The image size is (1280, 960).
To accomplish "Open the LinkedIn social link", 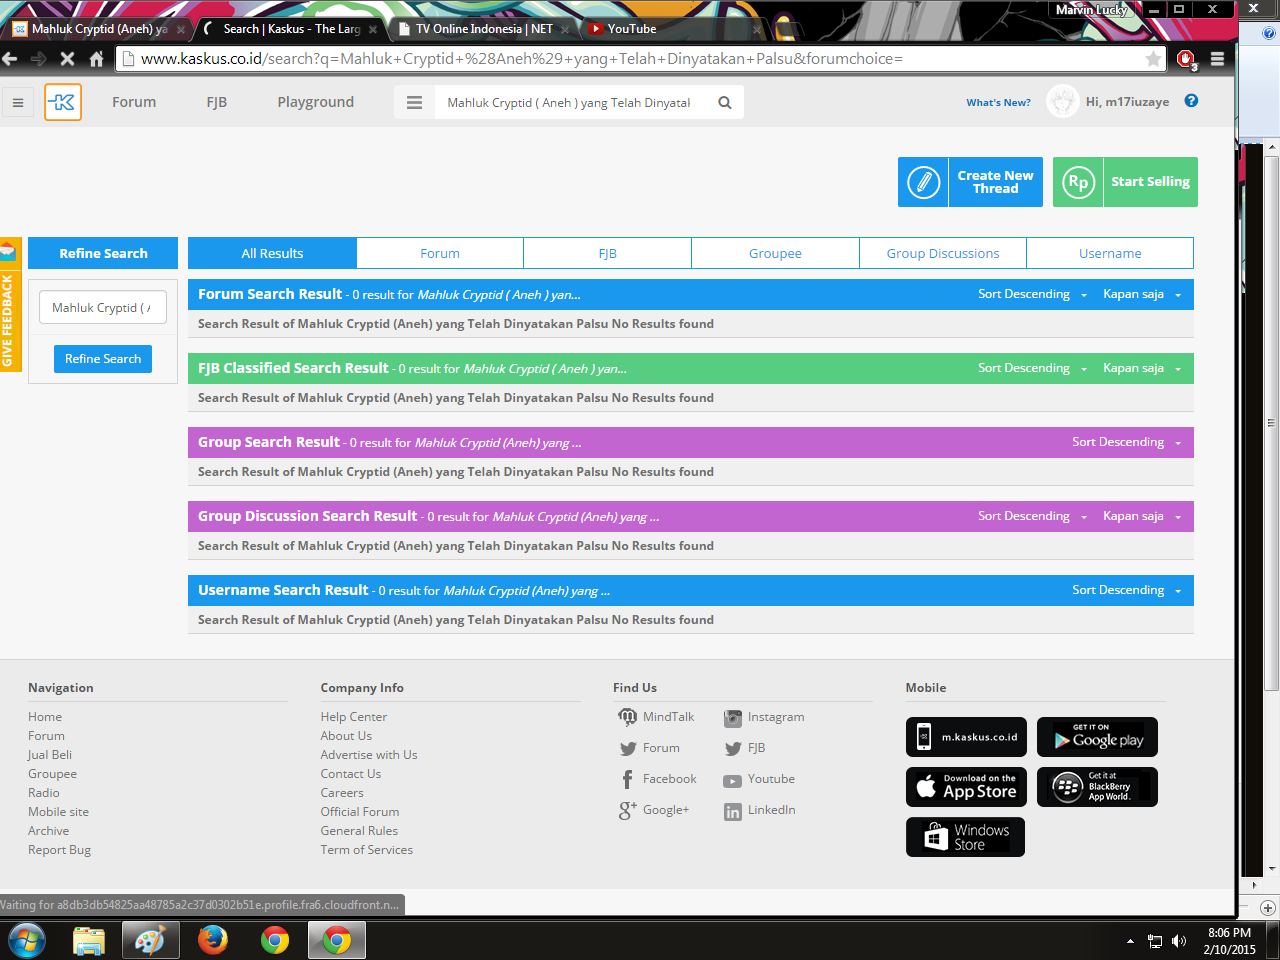I will 760,810.
